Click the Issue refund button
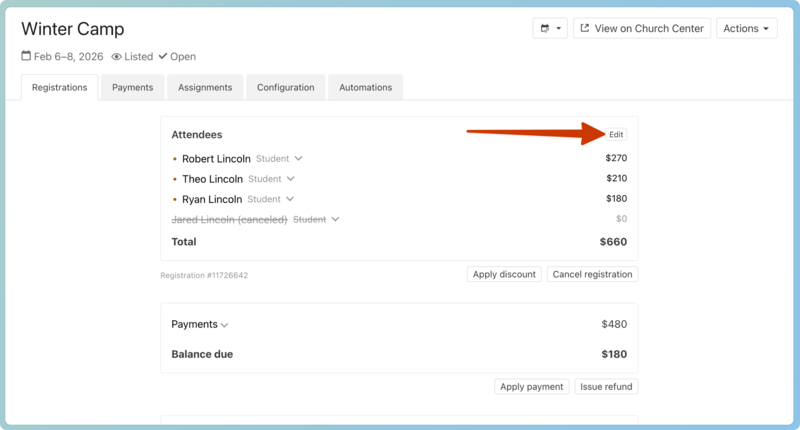The width and height of the screenshot is (800, 430). coord(605,387)
